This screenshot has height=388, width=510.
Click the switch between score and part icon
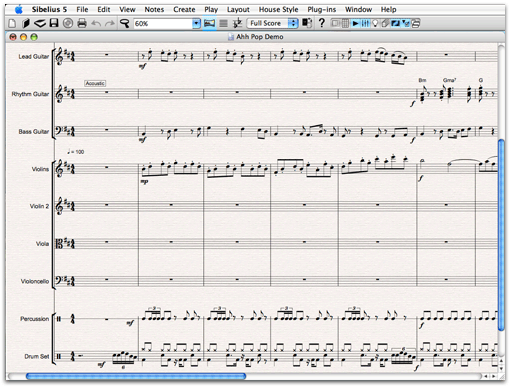[x=307, y=23]
